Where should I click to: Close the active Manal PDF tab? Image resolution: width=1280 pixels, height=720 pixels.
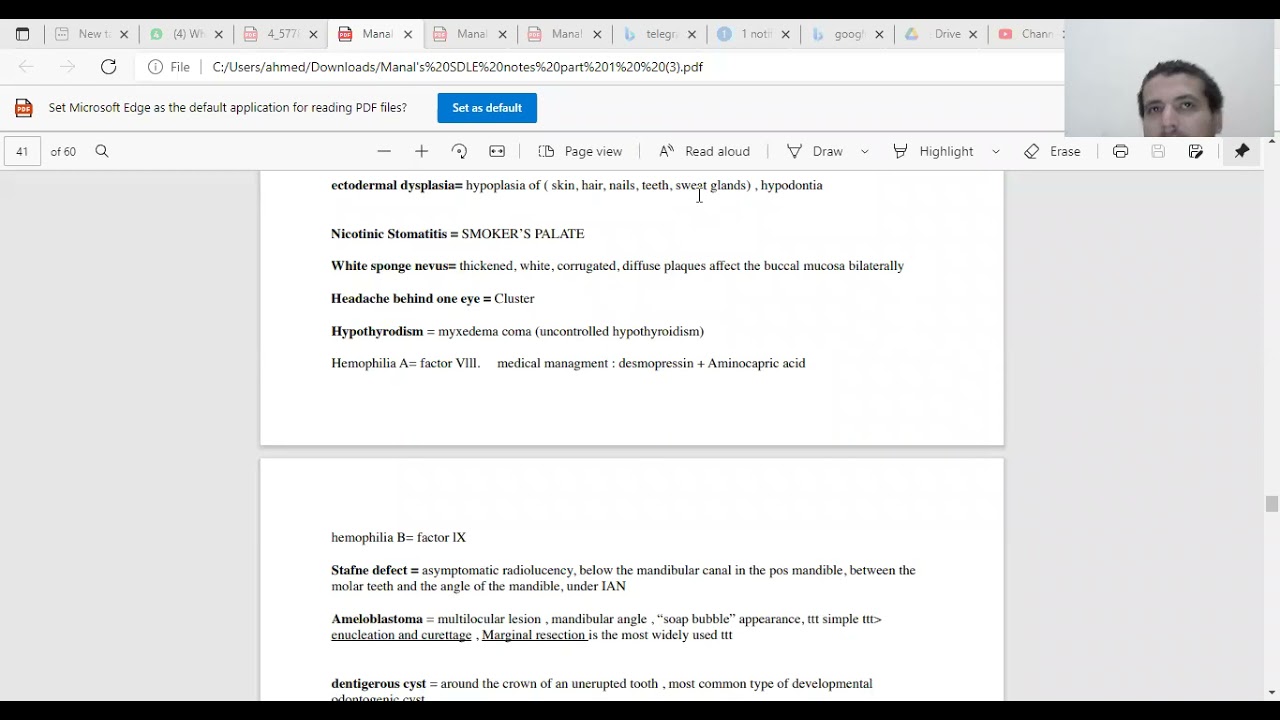[x=408, y=34]
